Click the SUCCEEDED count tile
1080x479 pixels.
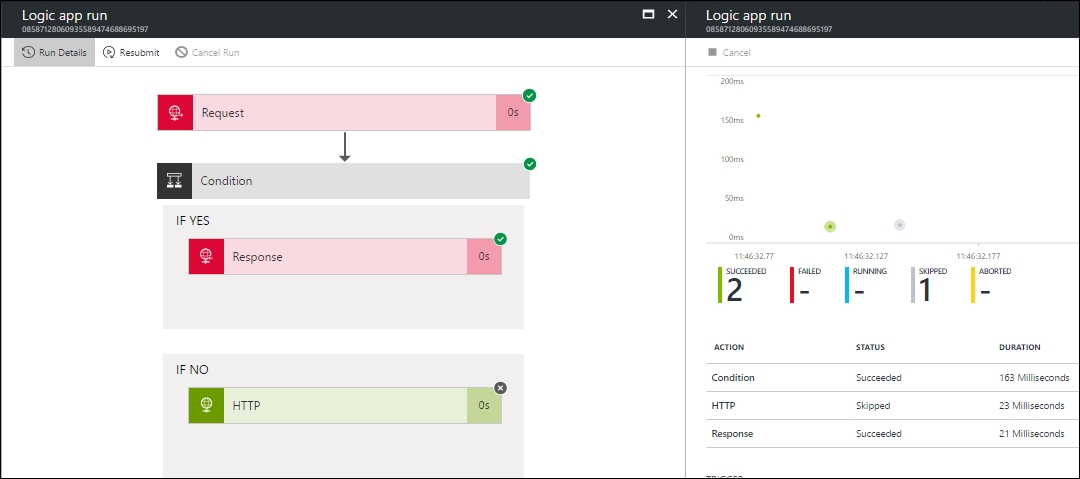coord(742,285)
